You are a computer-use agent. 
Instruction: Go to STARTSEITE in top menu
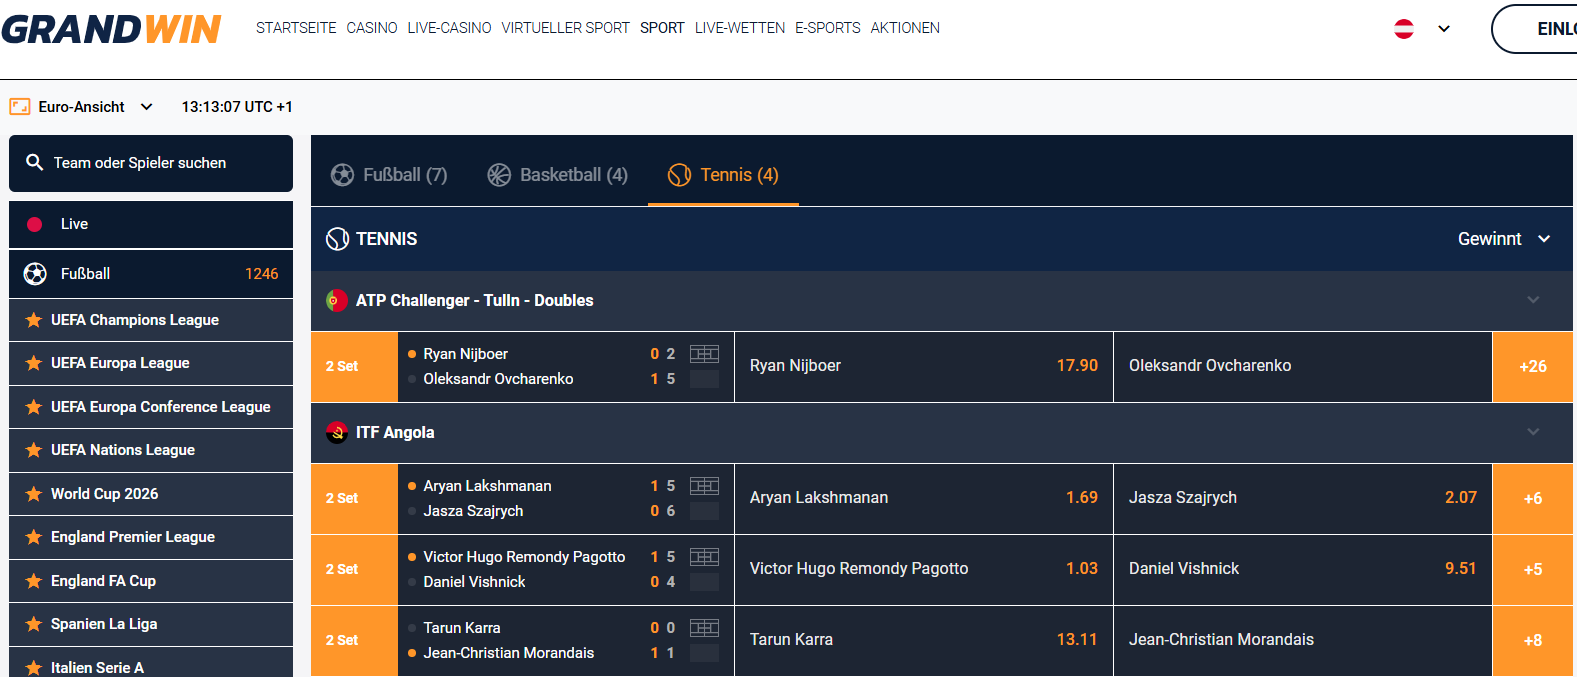point(296,28)
